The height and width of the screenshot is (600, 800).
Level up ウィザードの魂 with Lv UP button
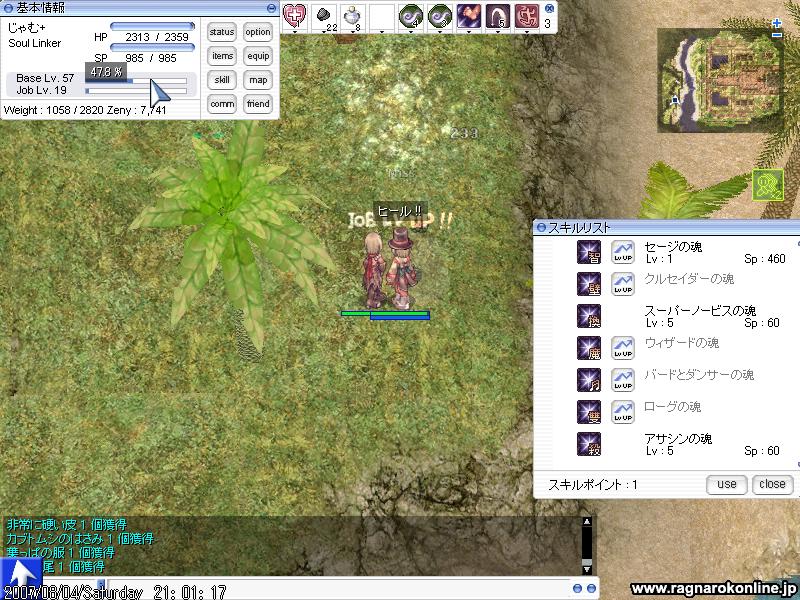(x=623, y=348)
